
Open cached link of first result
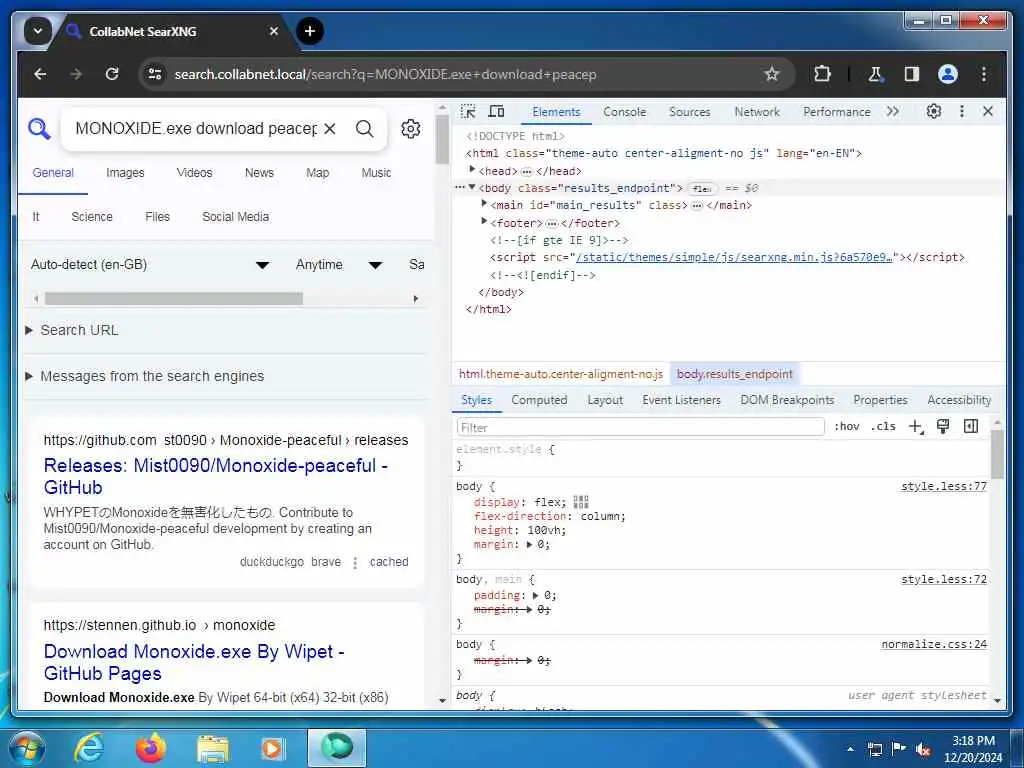[389, 562]
